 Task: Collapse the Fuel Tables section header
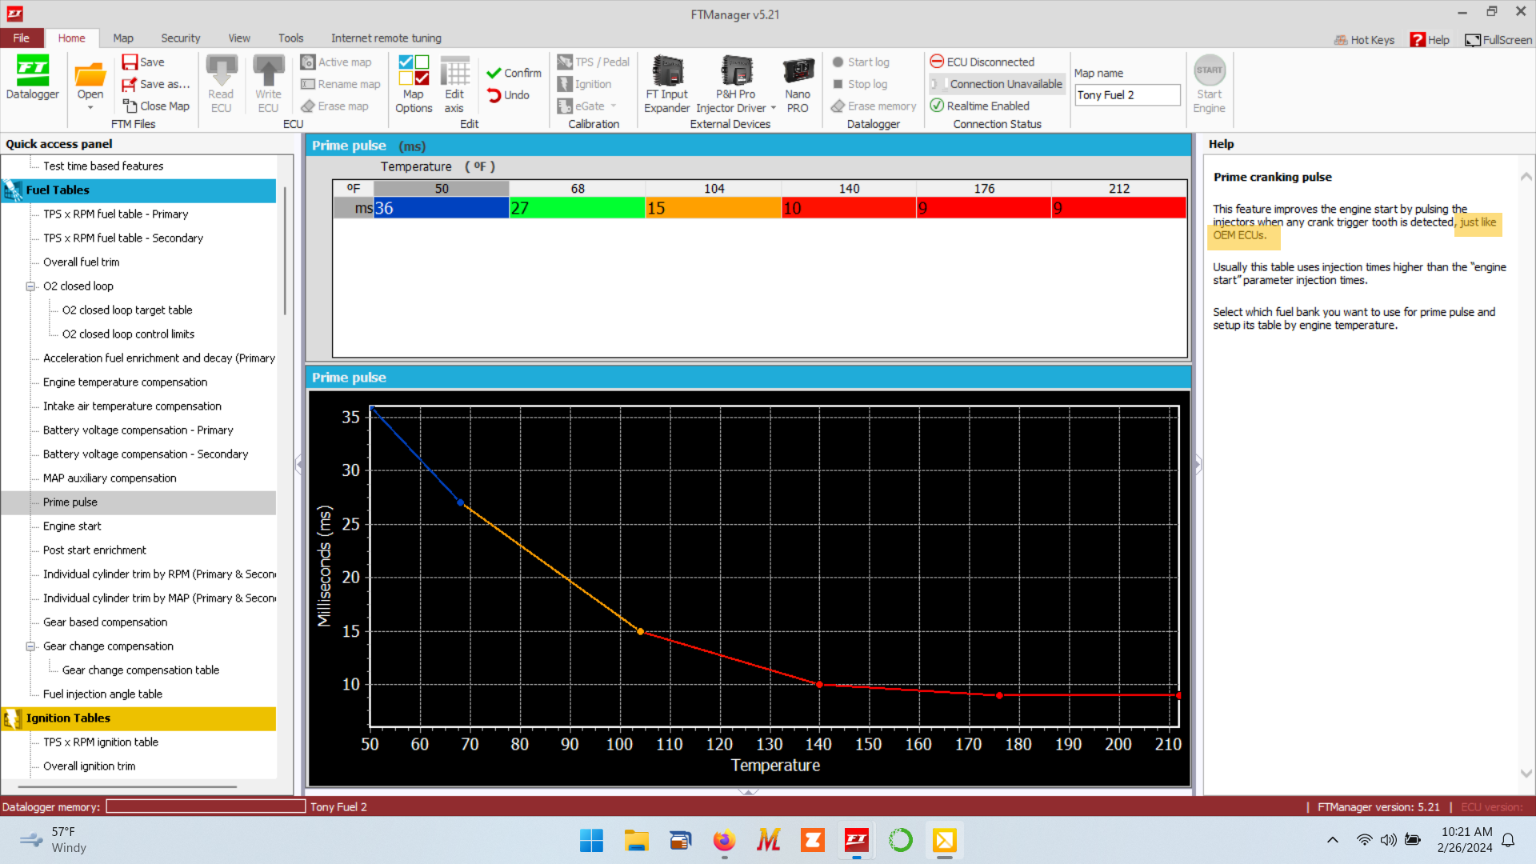139,190
